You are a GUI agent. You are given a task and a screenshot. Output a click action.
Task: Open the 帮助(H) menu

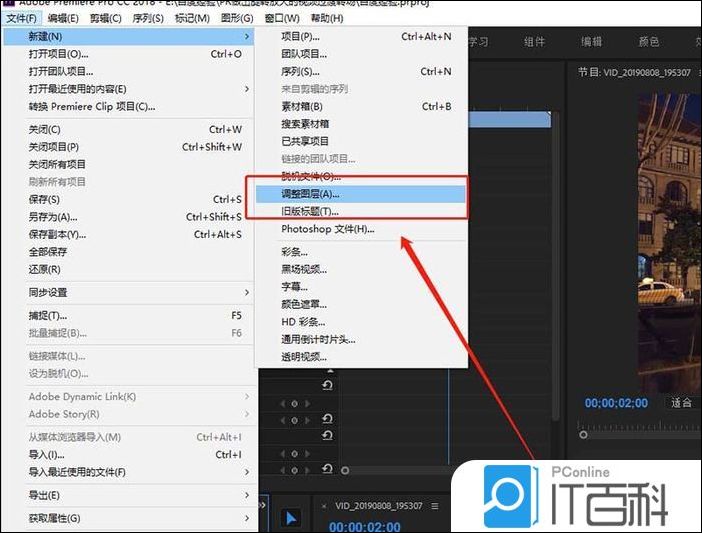coord(327,18)
